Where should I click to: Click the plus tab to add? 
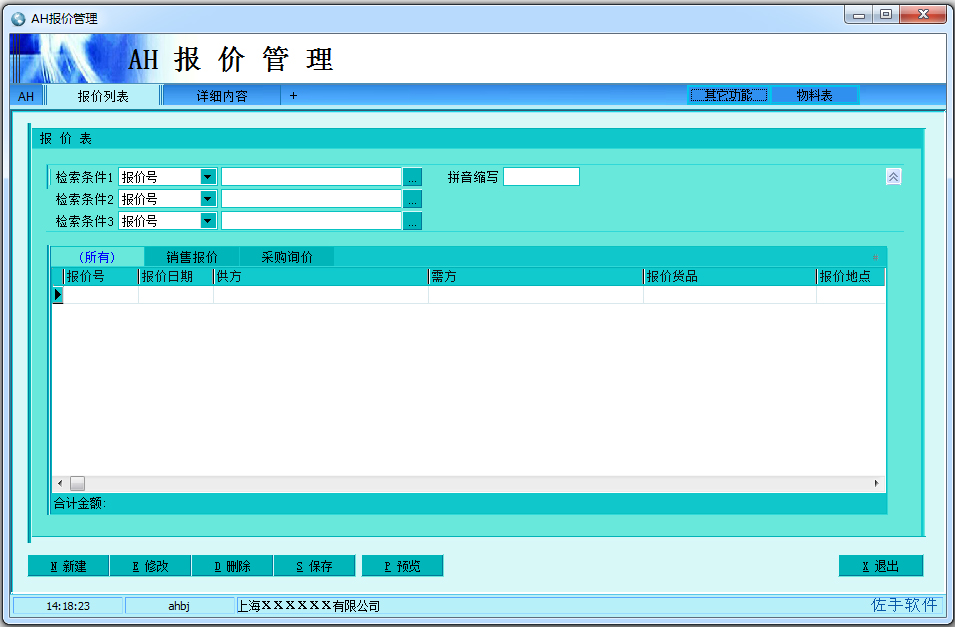[x=294, y=96]
